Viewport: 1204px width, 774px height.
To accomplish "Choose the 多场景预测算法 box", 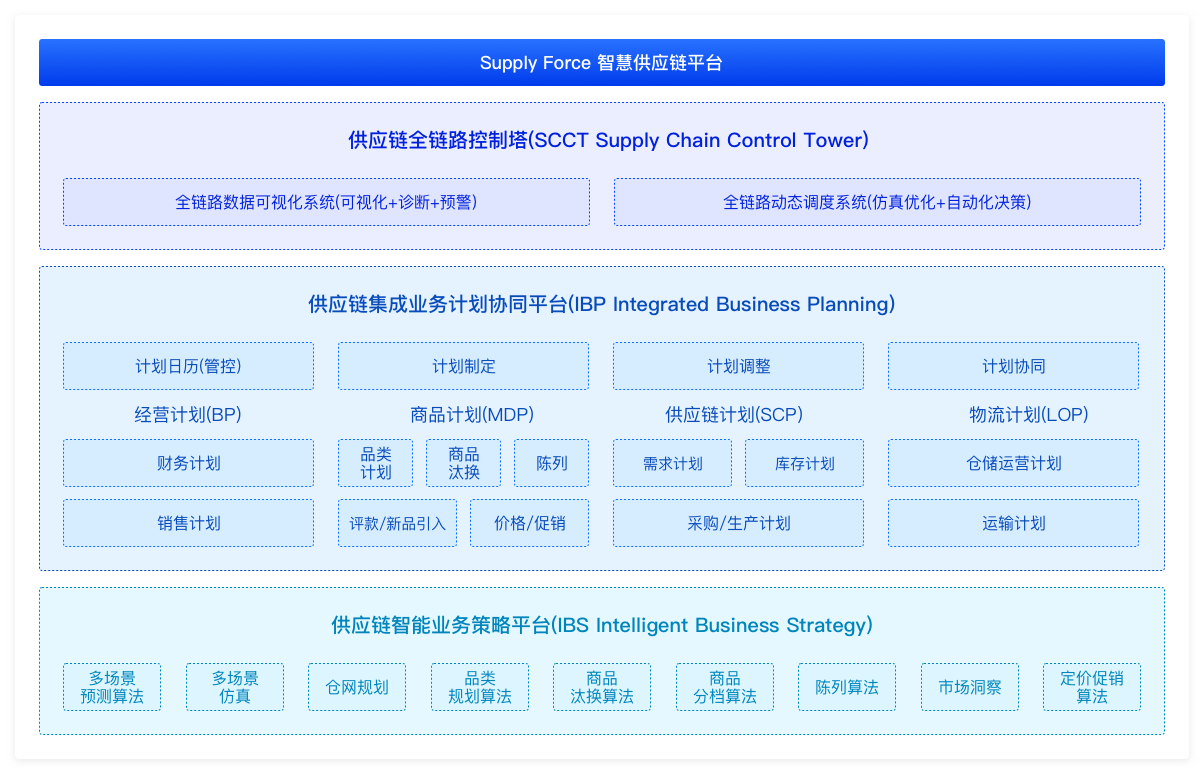I will pyautogui.click(x=112, y=687).
